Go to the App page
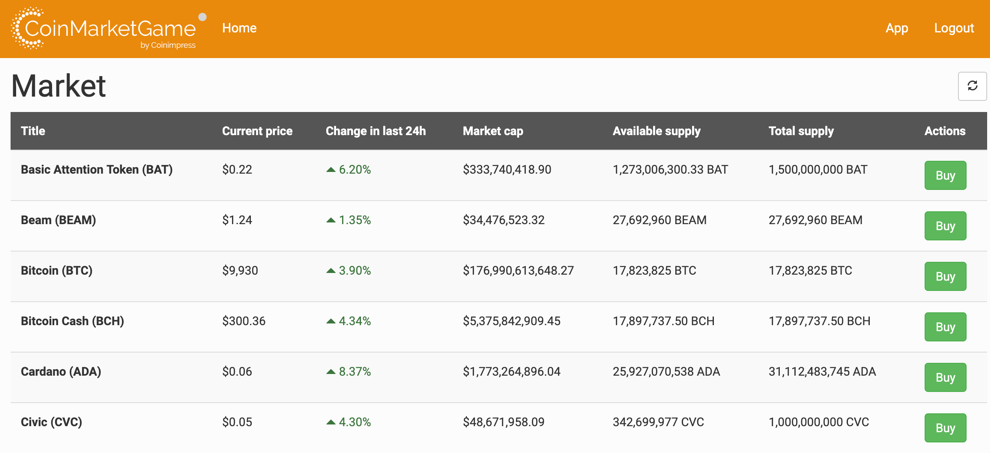Image resolution: width=990 pixels, height=453 pixels. pyautogui.click(x=896, y=28)
